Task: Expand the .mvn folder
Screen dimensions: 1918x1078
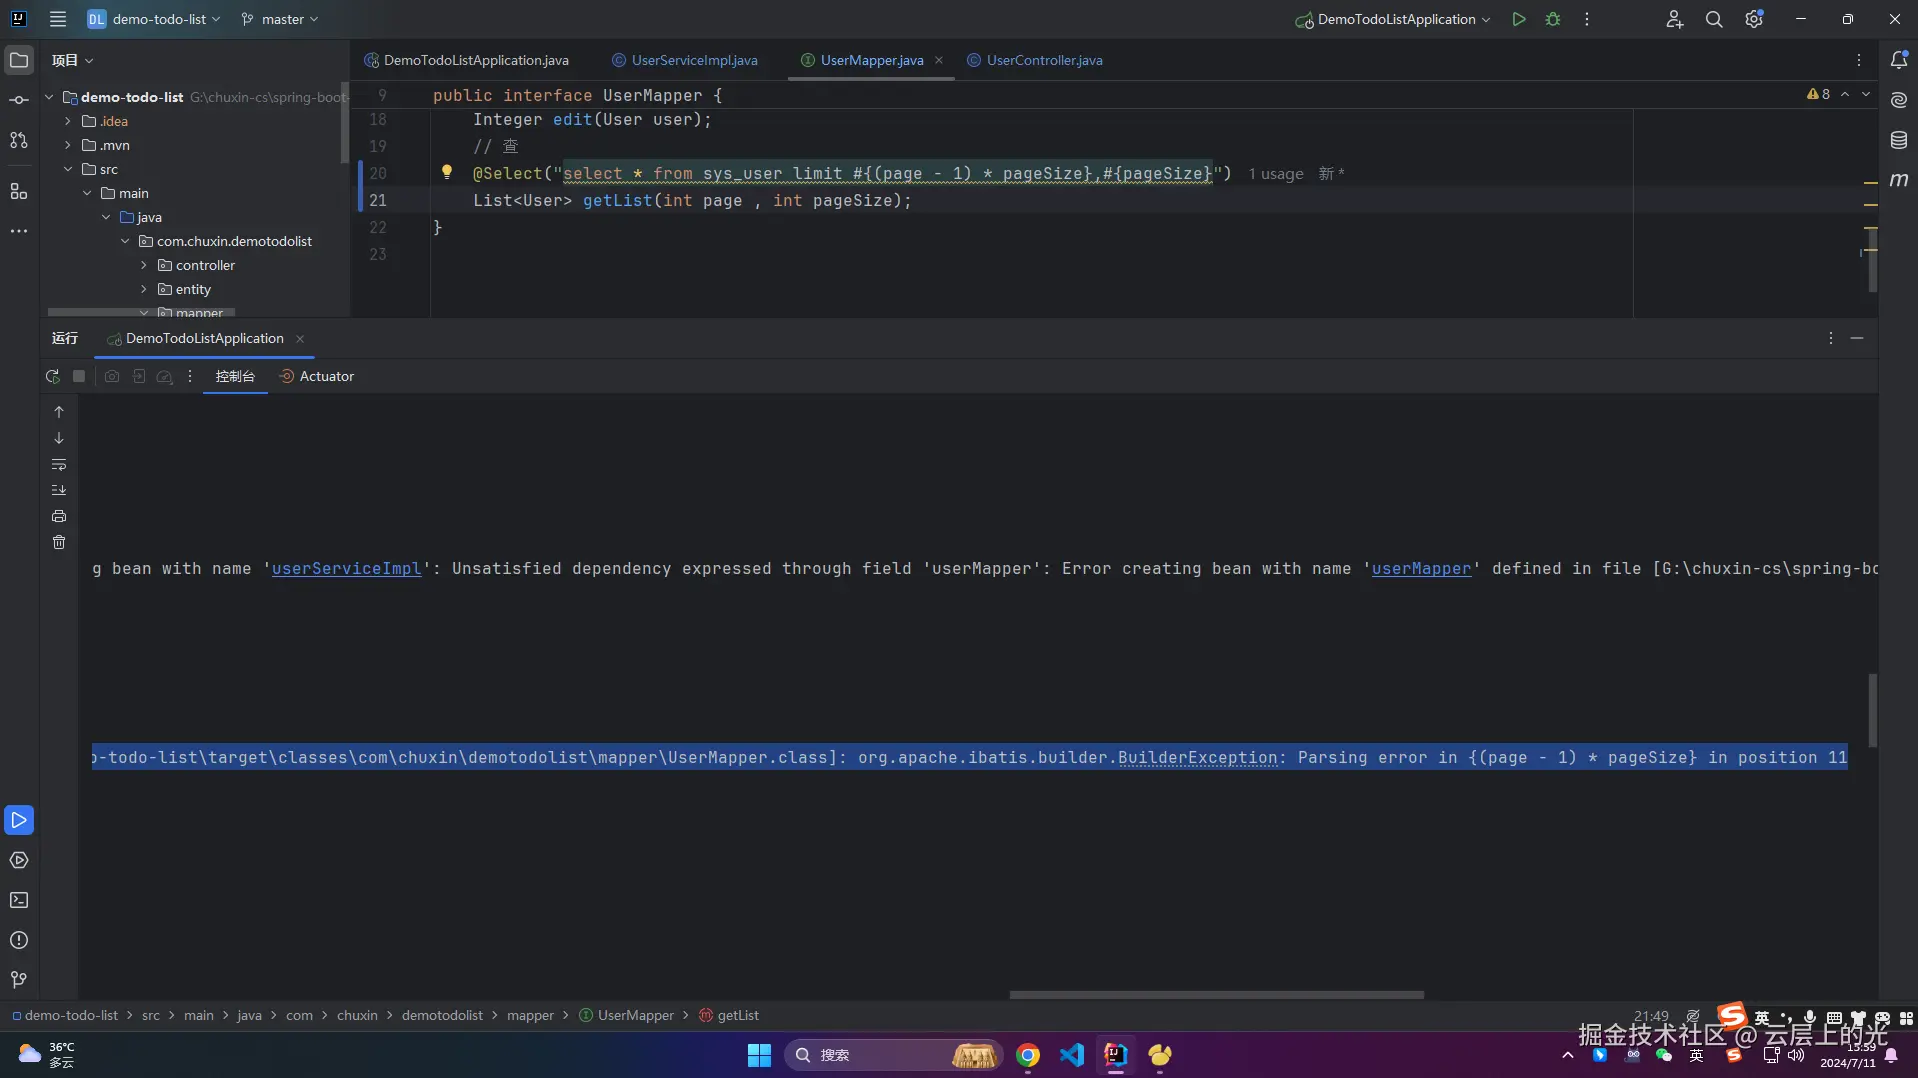Action: [x=68, y=145]
